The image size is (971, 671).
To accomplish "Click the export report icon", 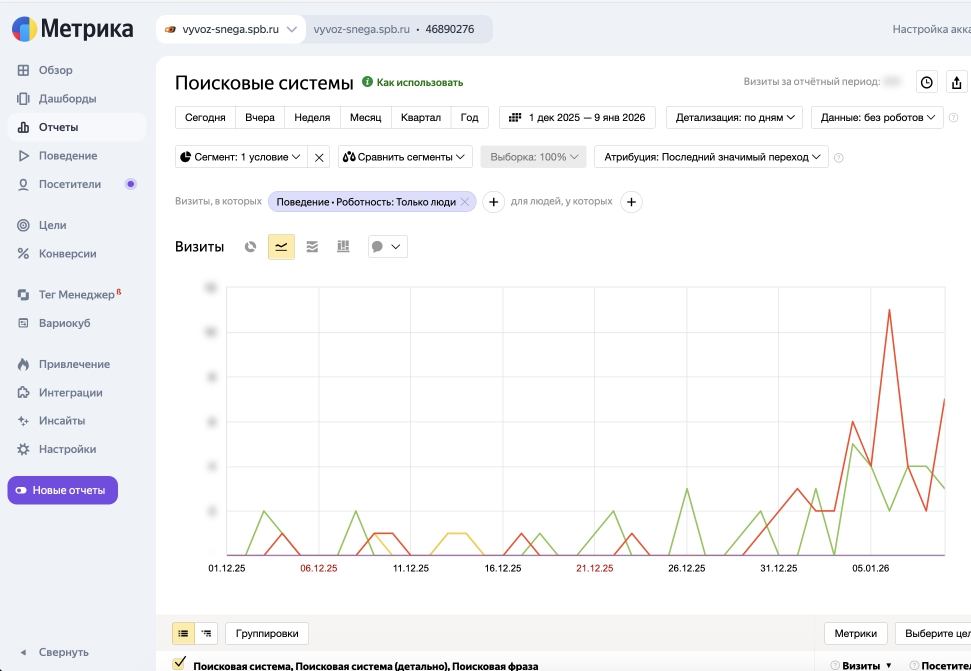I will (x=957, y=83).
